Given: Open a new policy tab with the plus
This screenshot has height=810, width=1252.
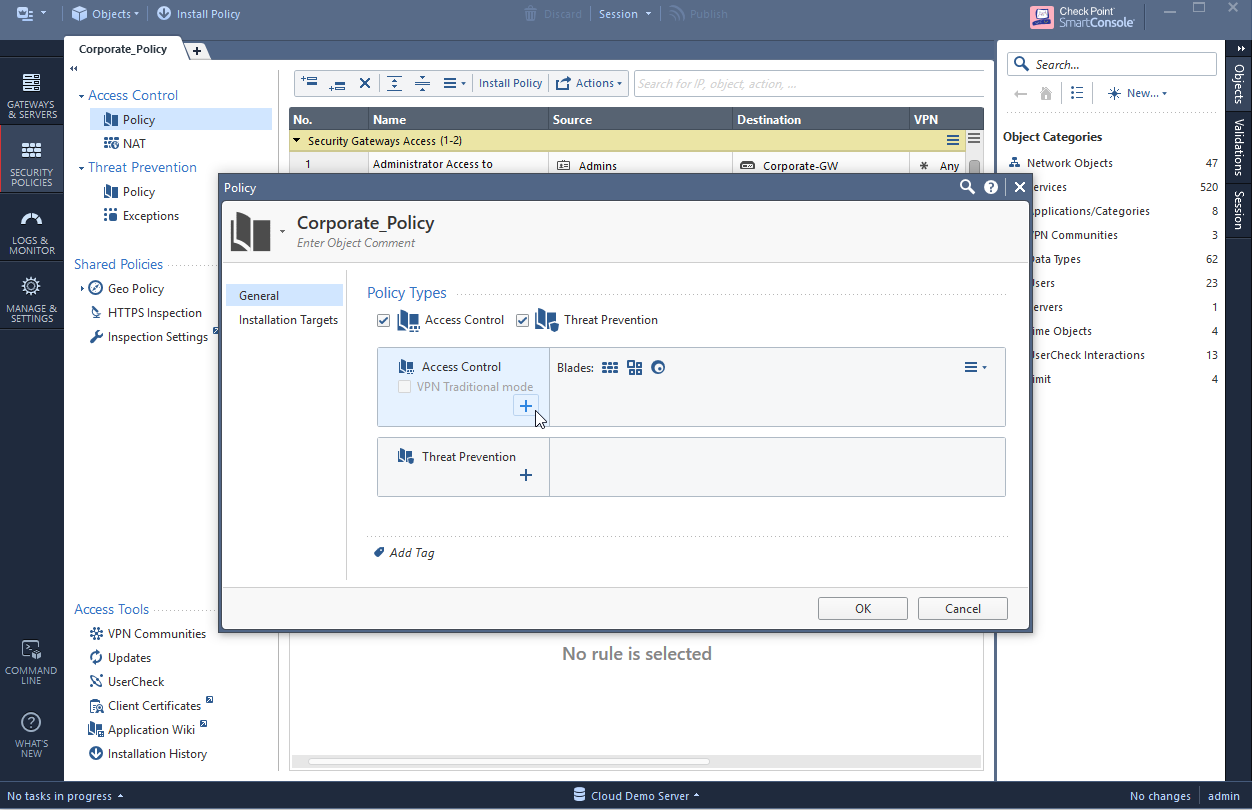Looking at the screenshot, I should (197, 51).
